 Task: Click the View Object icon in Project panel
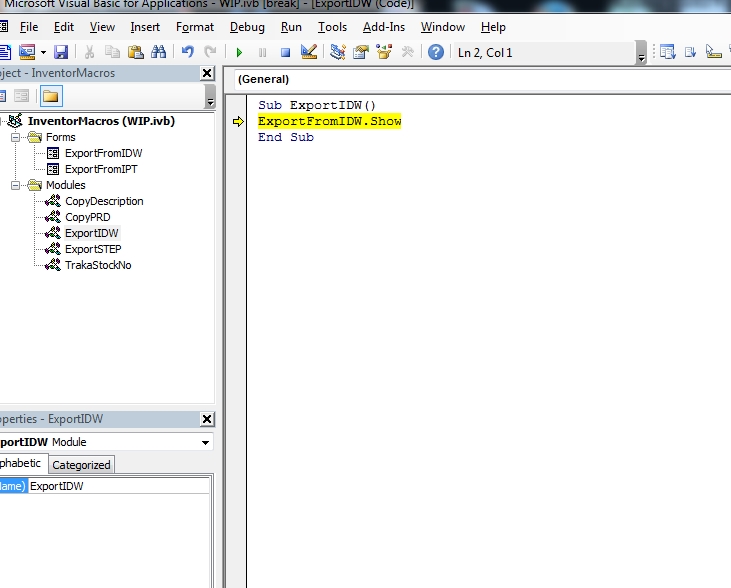pos(21,97)
